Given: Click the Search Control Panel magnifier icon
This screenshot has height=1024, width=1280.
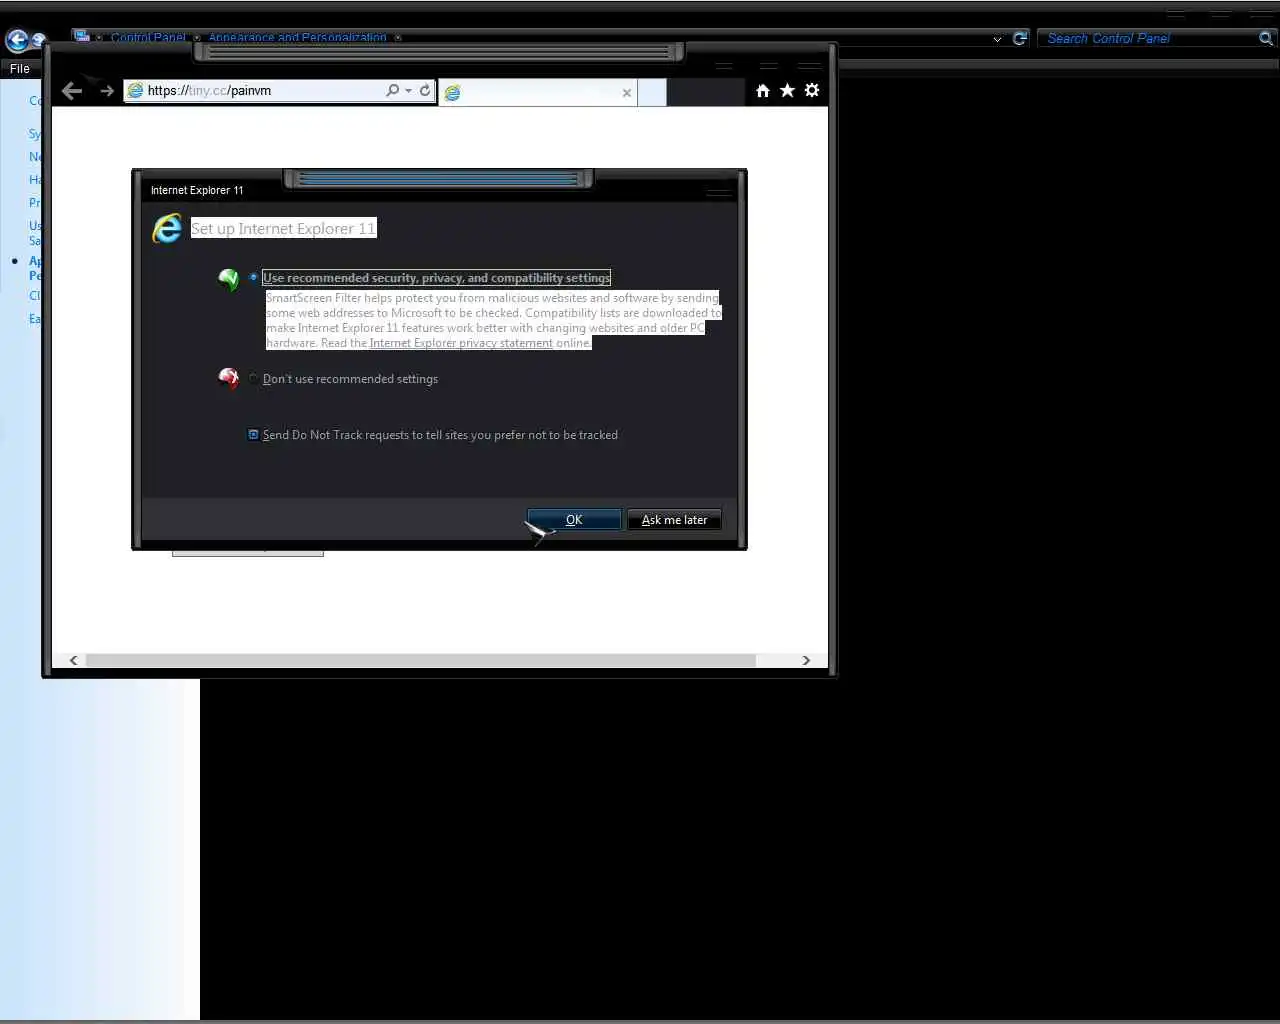Looking at the screenshot, I should (x=1265, y=38).
